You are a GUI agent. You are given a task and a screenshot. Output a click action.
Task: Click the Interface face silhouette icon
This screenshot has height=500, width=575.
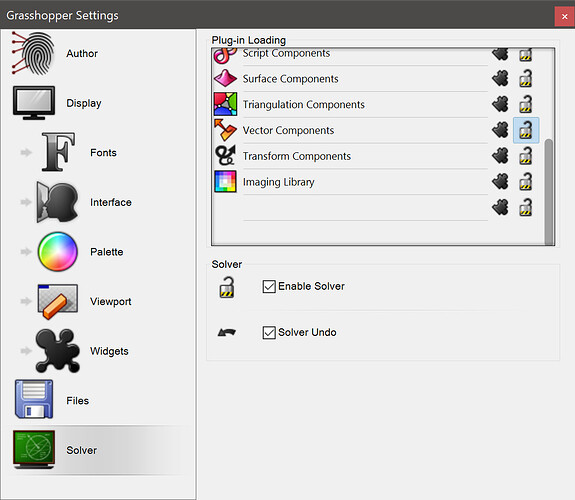tap(58, 202)
